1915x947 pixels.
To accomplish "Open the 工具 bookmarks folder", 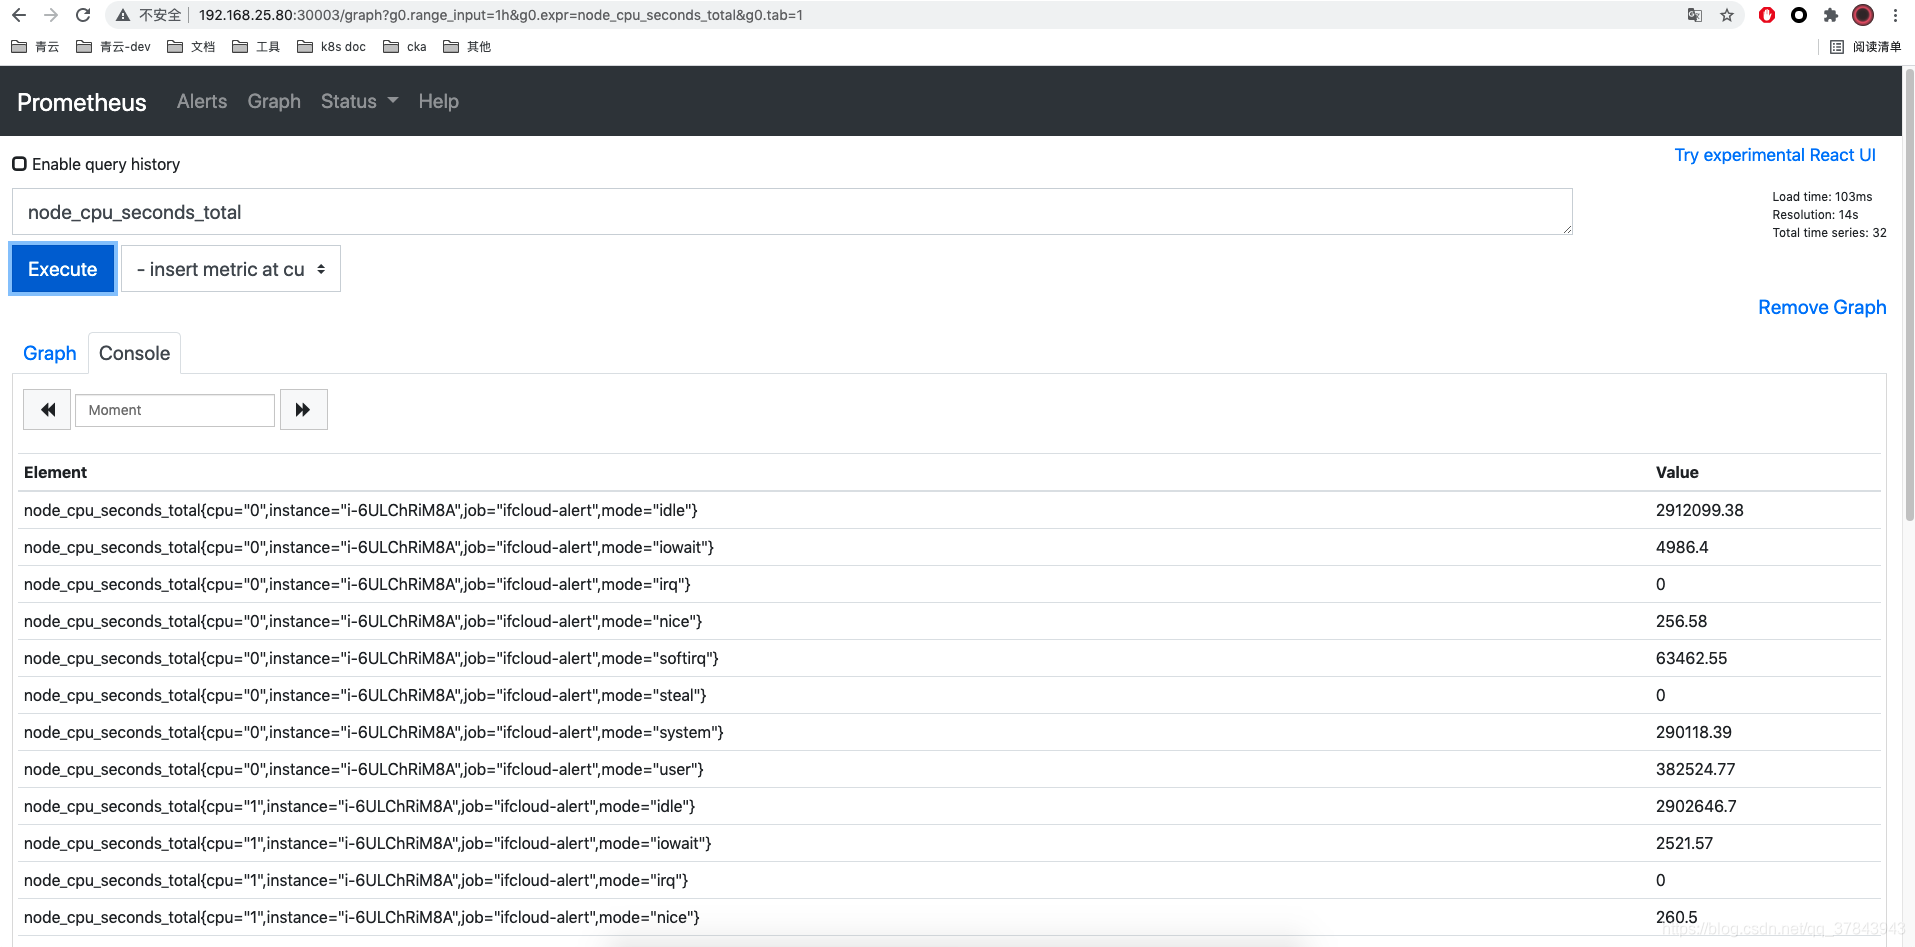I will click(x=256, y=47).
